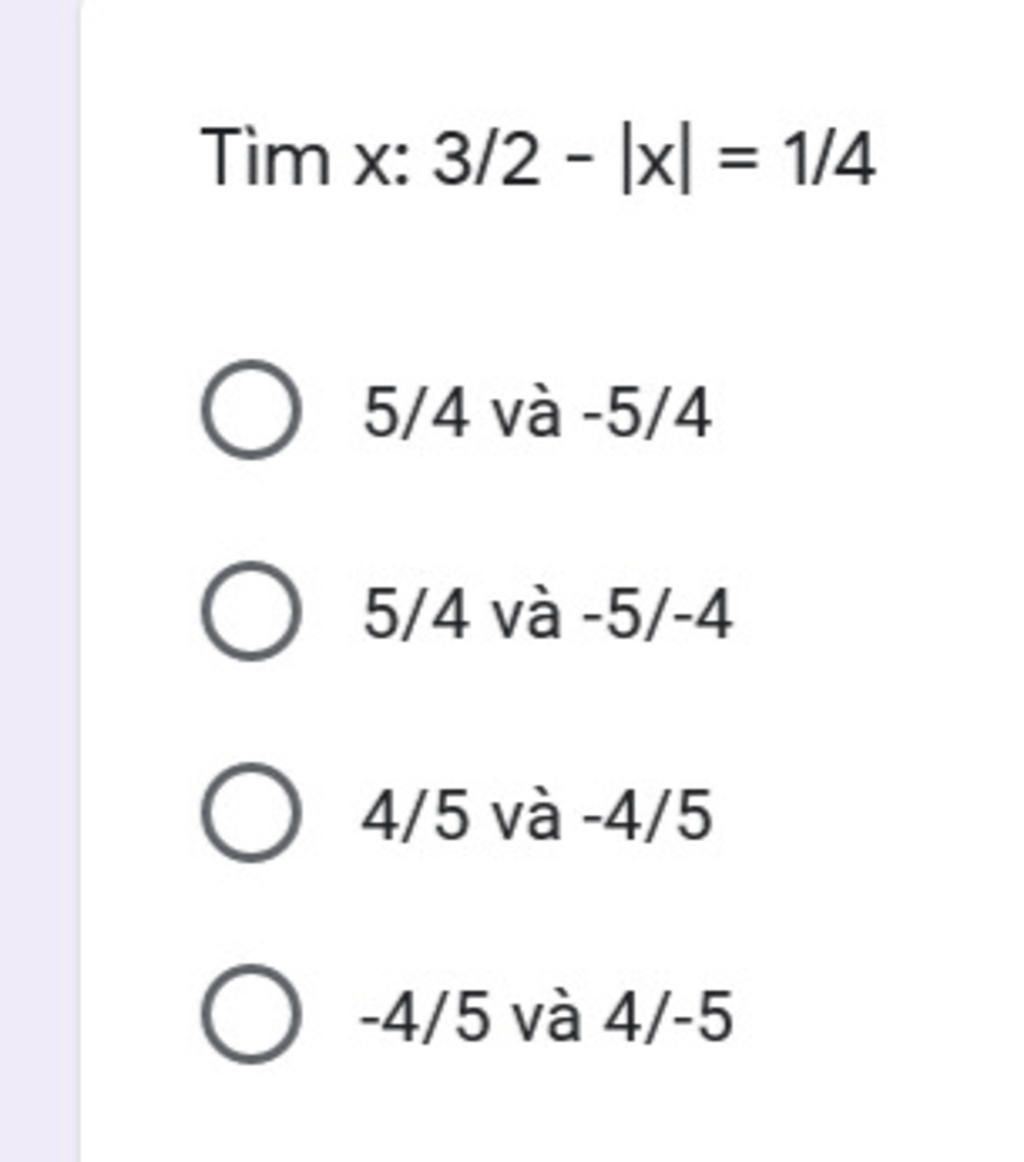Enable the third answer choice's circle
This screenshot has width=1024, height=1162.
[x=250, y=813]
